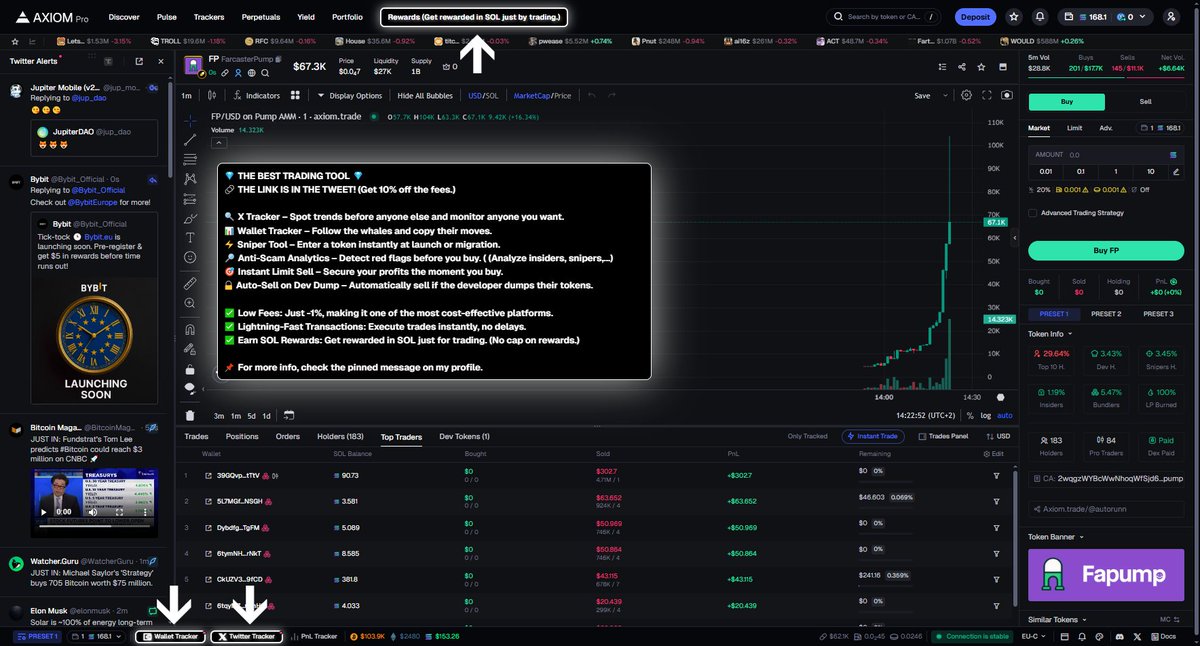Take a chart snapshot with camera icon

1007,95
